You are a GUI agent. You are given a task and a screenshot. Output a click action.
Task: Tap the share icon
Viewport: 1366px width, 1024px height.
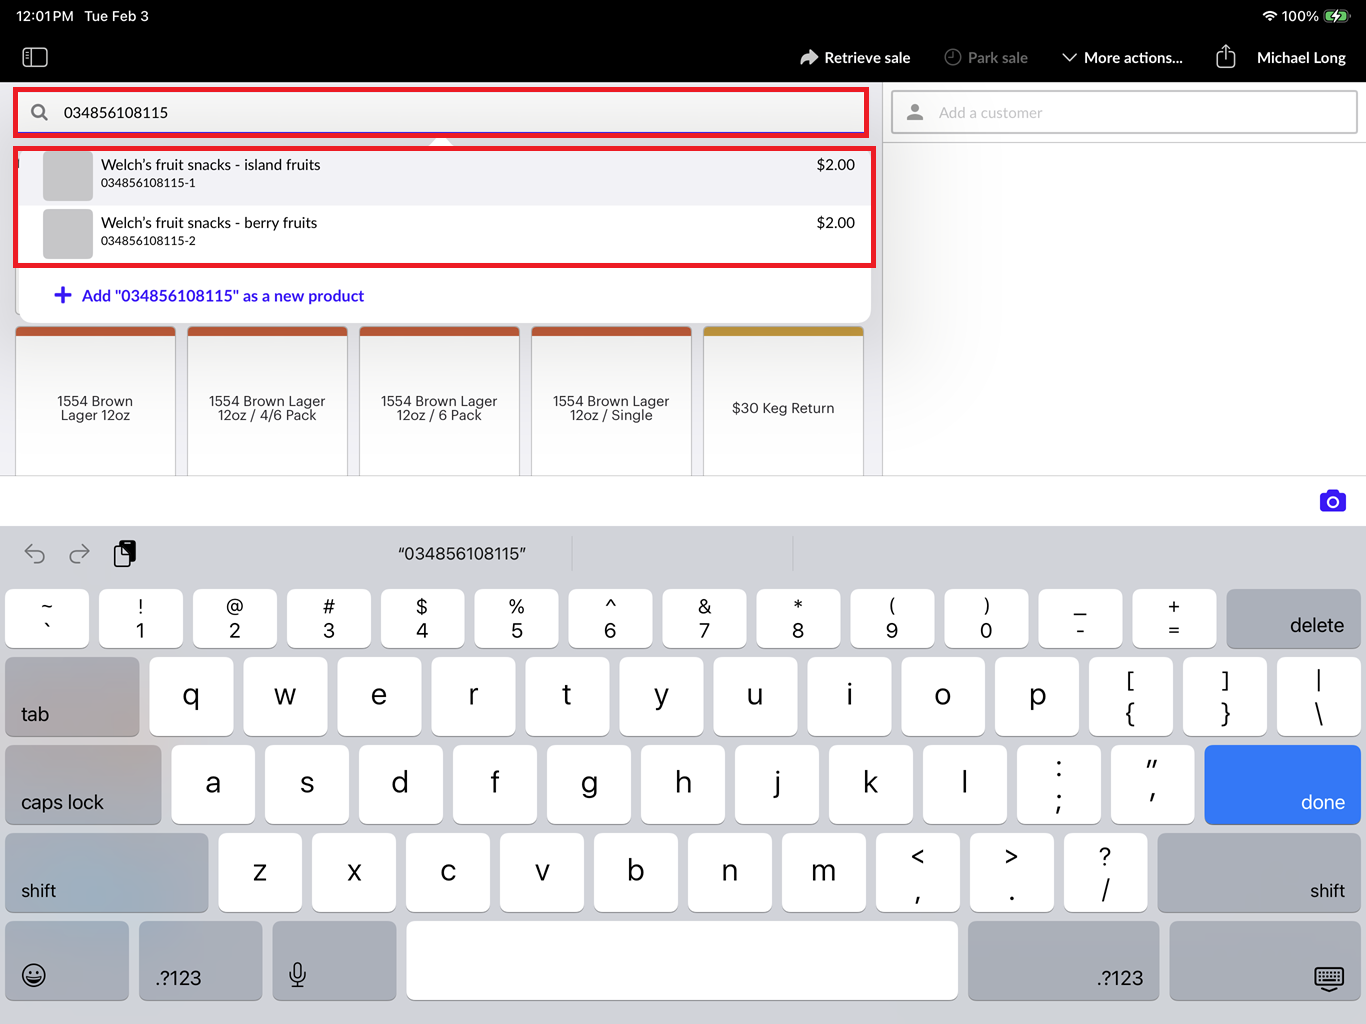tap(1226, 57)
